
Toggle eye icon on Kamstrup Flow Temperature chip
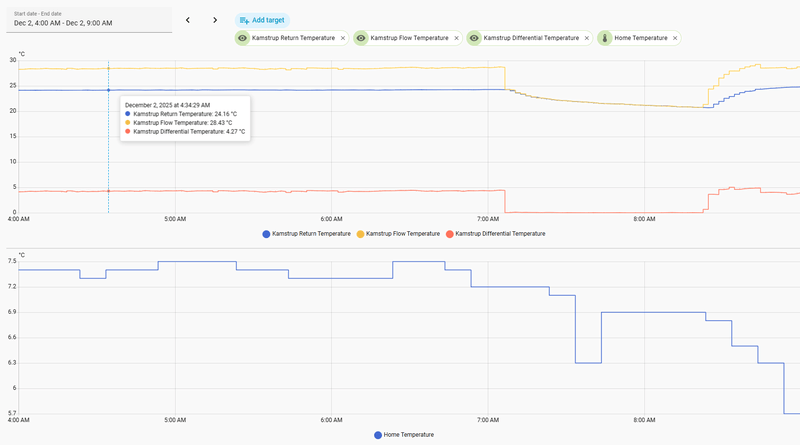360,38
